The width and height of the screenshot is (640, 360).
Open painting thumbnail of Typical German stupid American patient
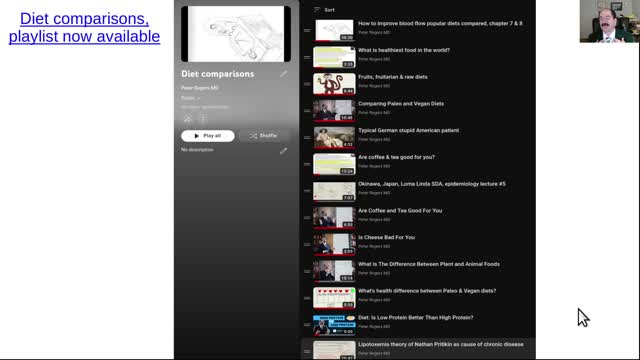point(334,137)
